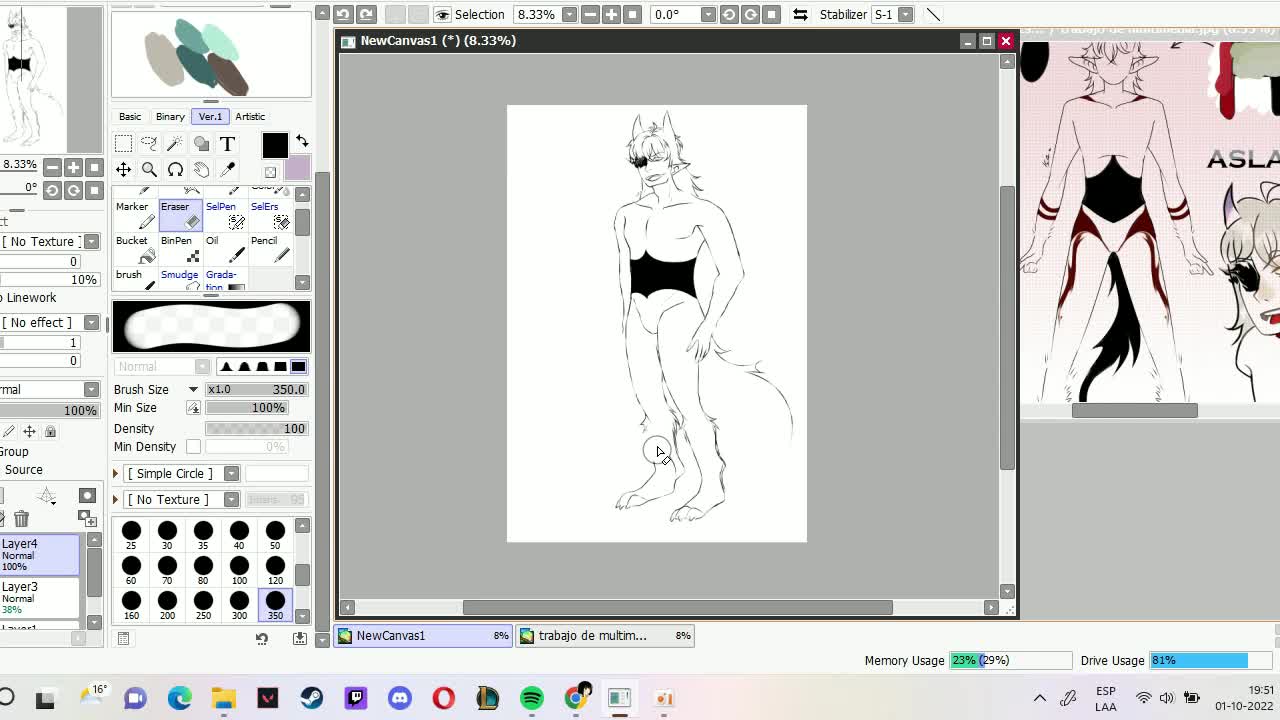The image size is (1280, 720).
Task: Open the No effect dropdown
Action: point(91,322)
